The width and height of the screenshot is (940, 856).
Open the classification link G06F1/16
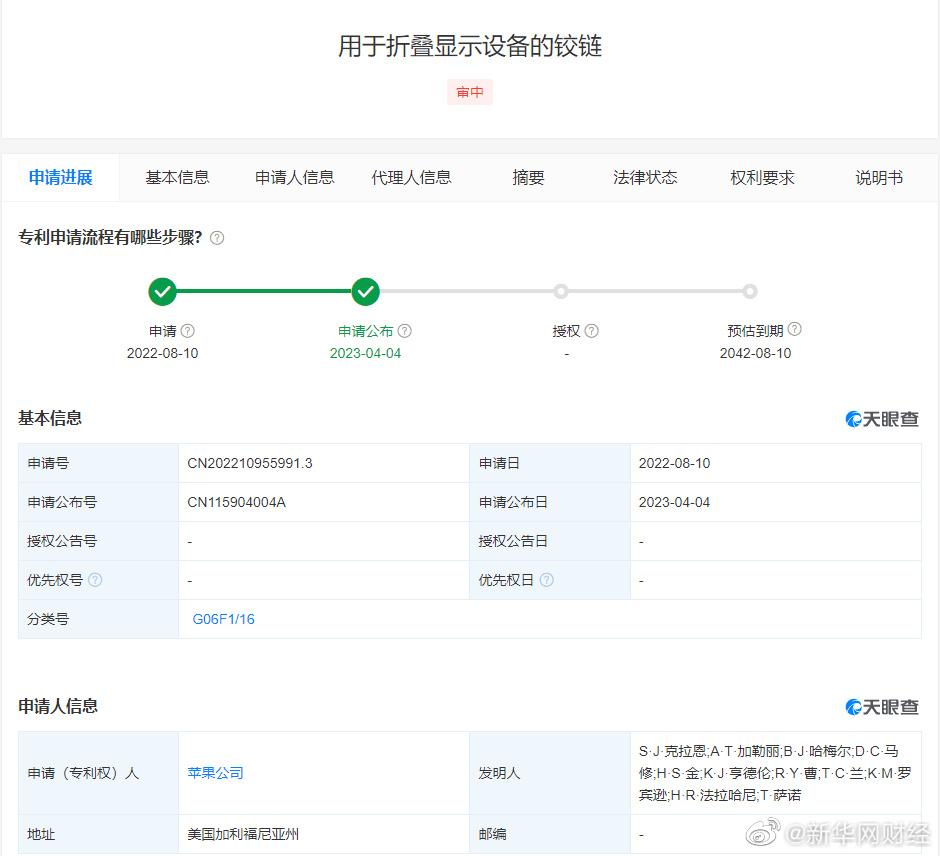click(x=222, y=619)
